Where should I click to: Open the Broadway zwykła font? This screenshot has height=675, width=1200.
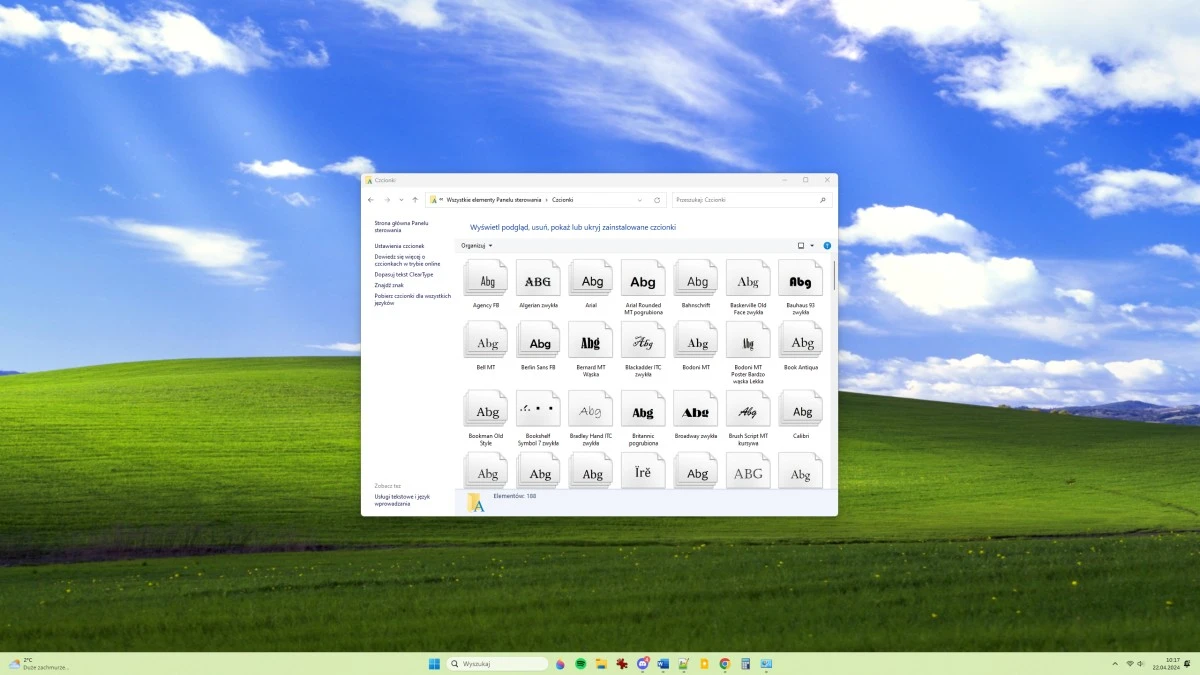click(x=695, y=408)
